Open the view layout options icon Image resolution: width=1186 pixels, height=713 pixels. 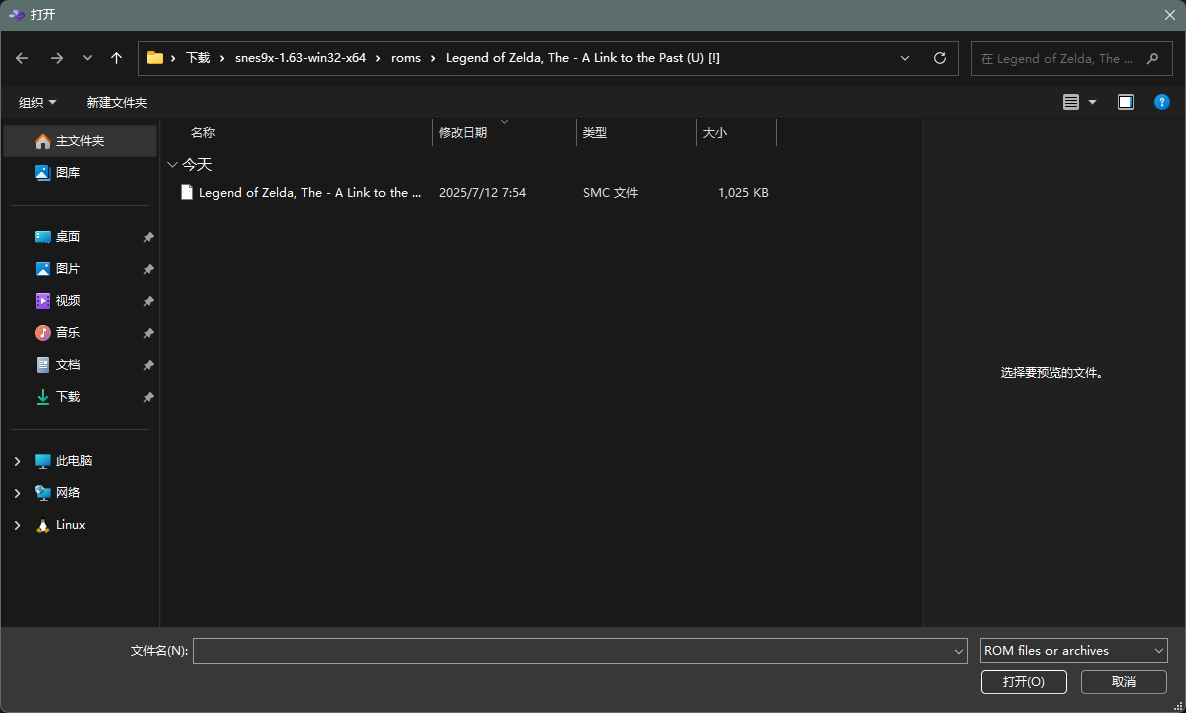click(x=1071, y=102)
